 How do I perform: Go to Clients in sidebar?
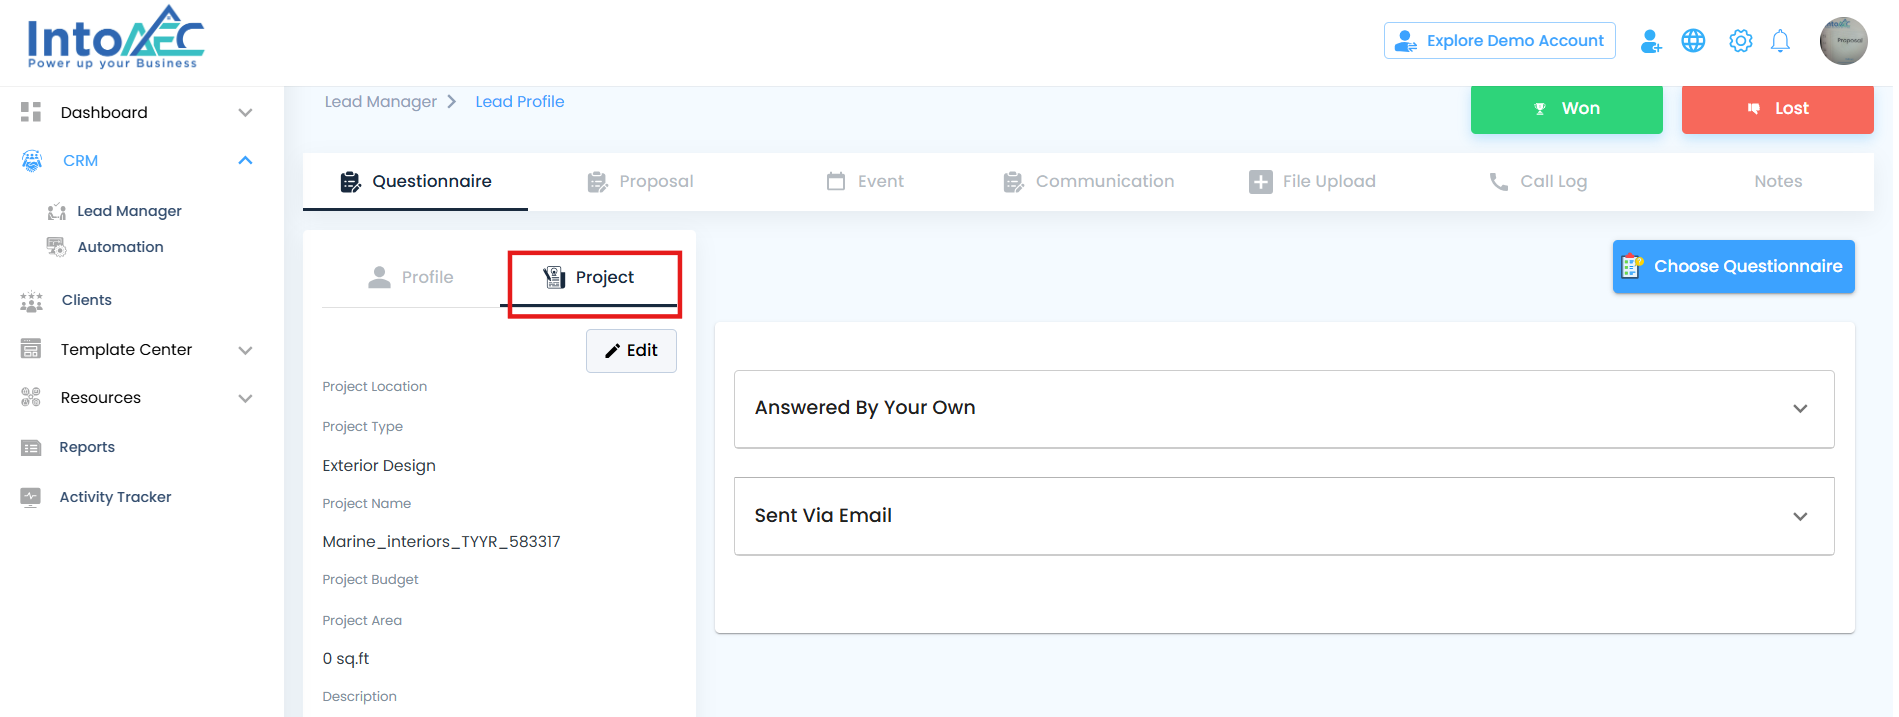pyautogui.click(x=86, y=300)
